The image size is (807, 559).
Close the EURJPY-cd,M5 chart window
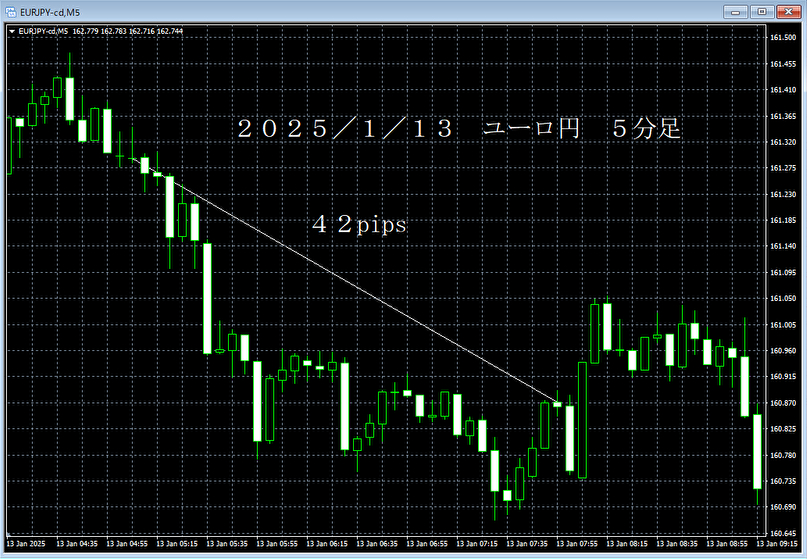click(x=789, y=11)
